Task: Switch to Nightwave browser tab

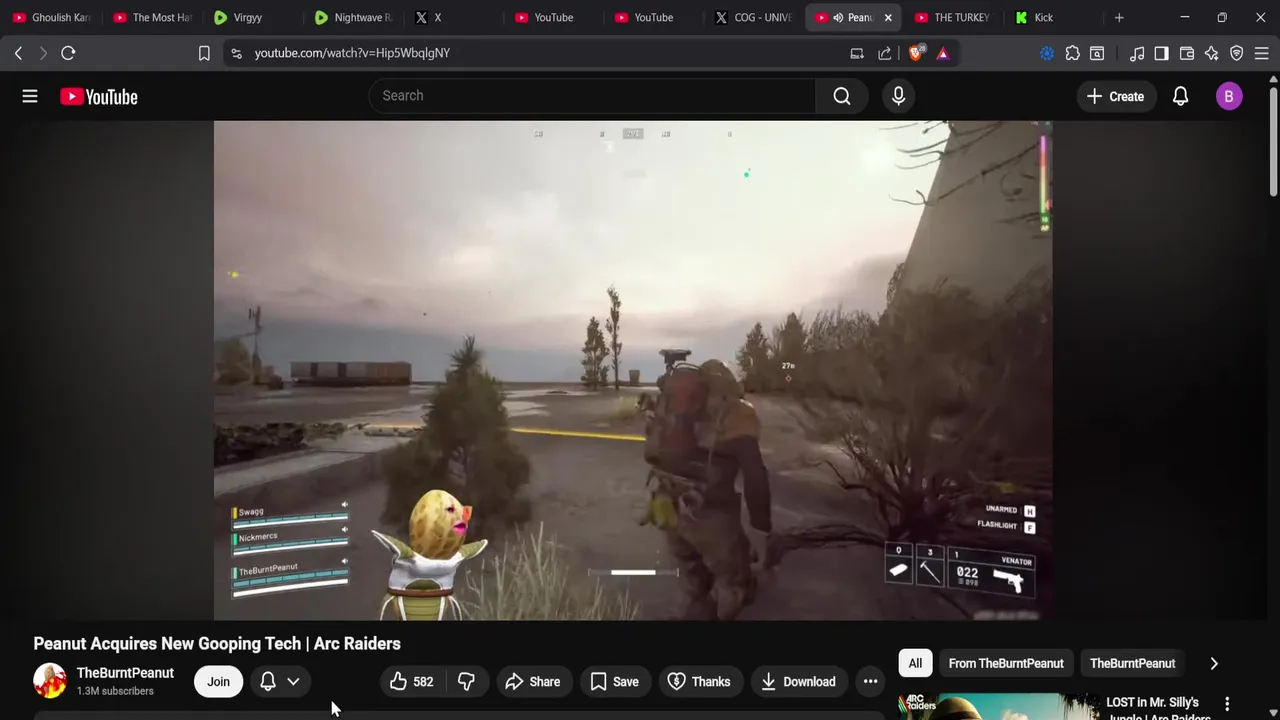Action: click(x=352, y=18)
